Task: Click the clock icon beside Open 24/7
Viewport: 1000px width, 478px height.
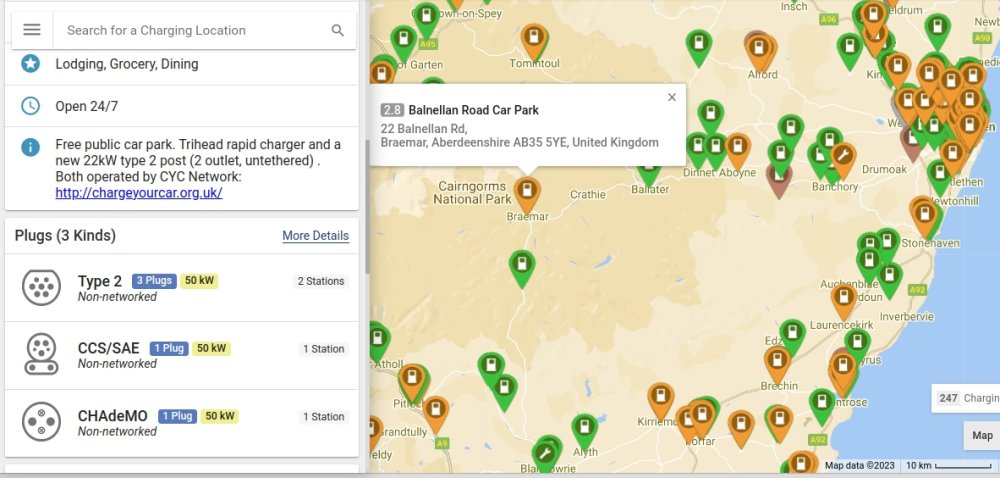Action: (31, 106)
